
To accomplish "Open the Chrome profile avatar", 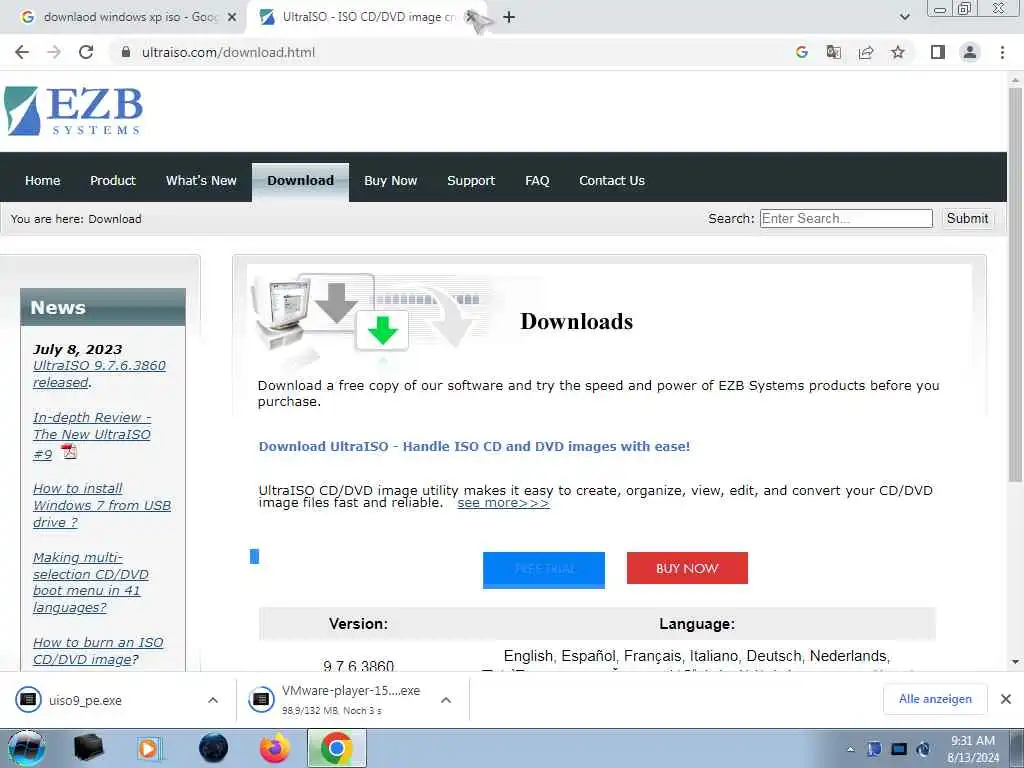I will (x=970, y=52).
